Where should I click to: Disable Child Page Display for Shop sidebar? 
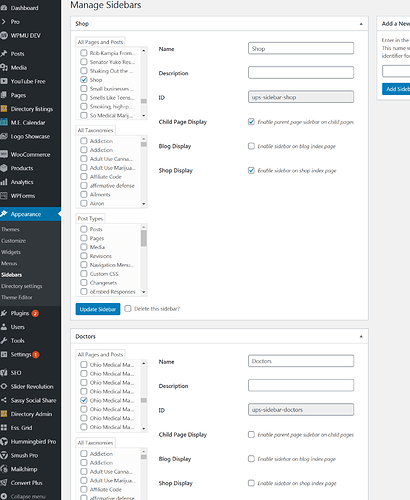tap(251, 122)
